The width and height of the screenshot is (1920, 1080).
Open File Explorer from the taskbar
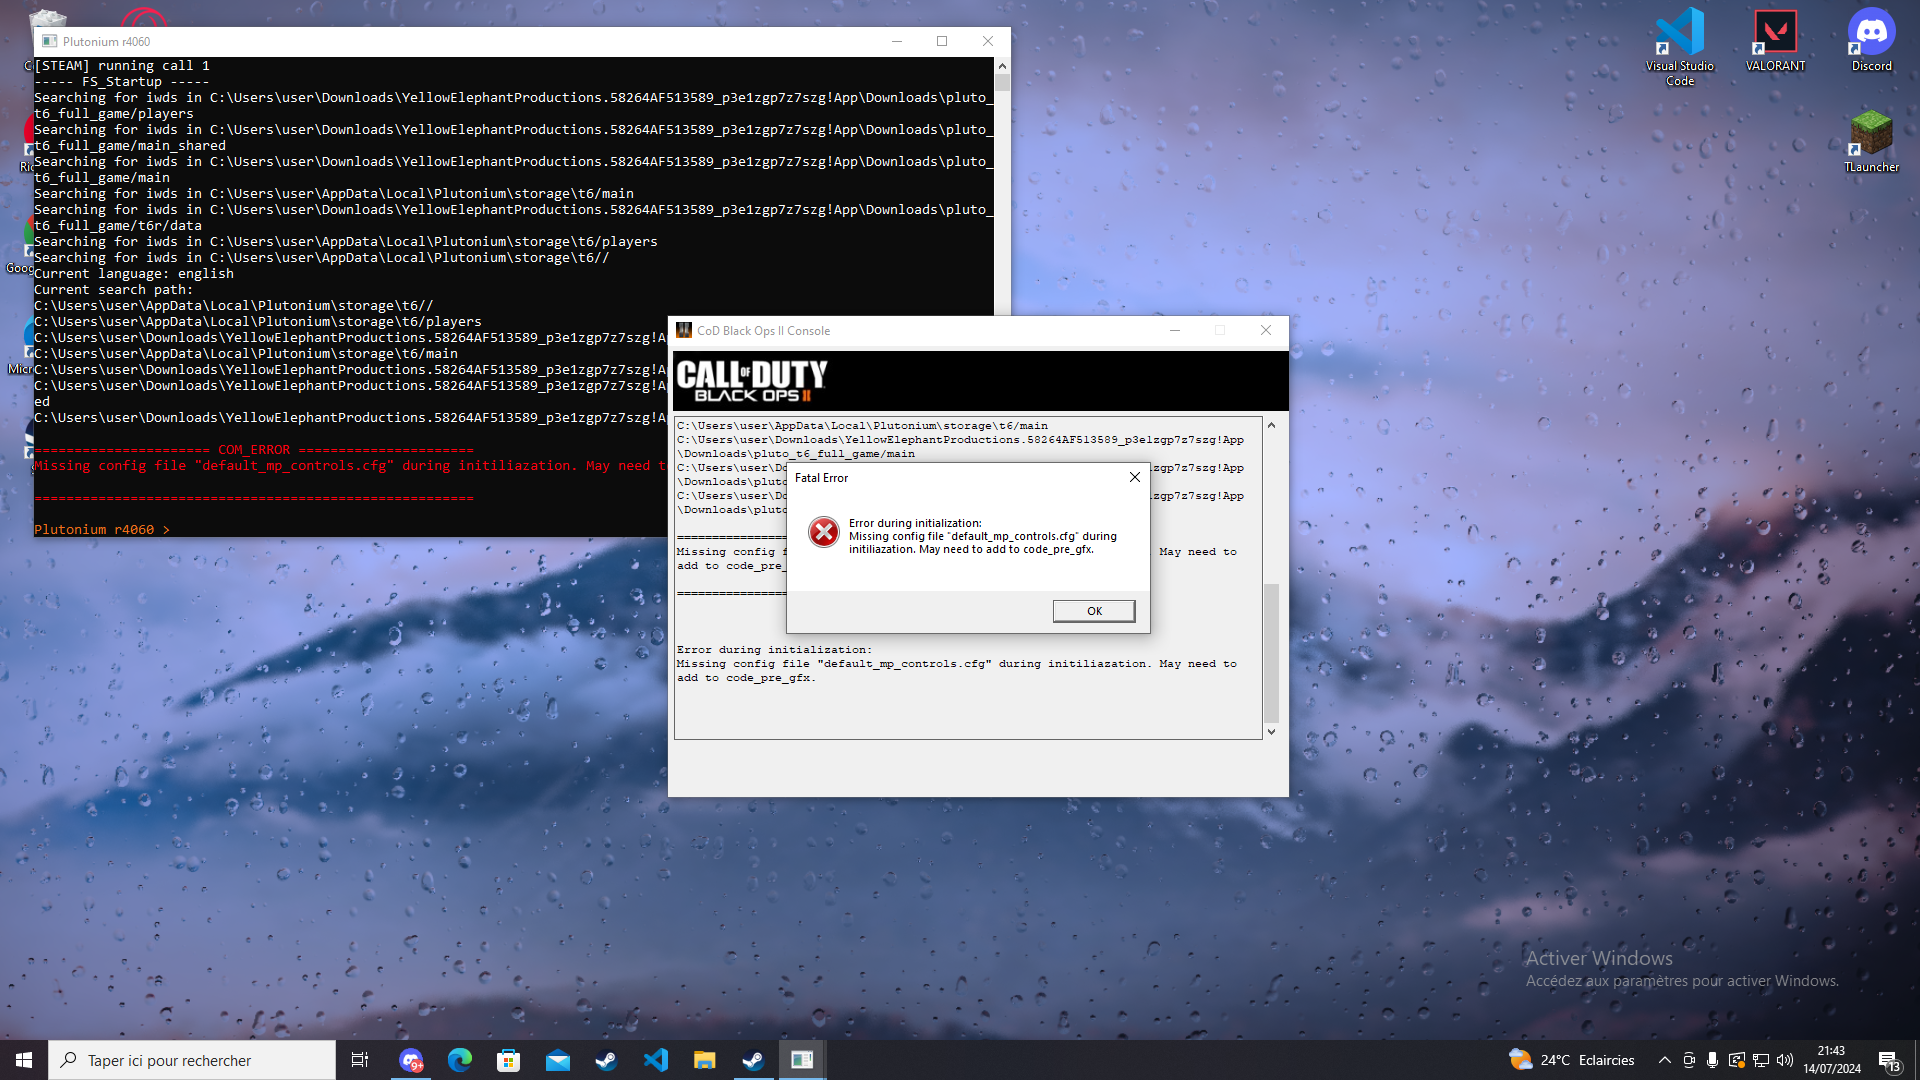click(705, 1060)
